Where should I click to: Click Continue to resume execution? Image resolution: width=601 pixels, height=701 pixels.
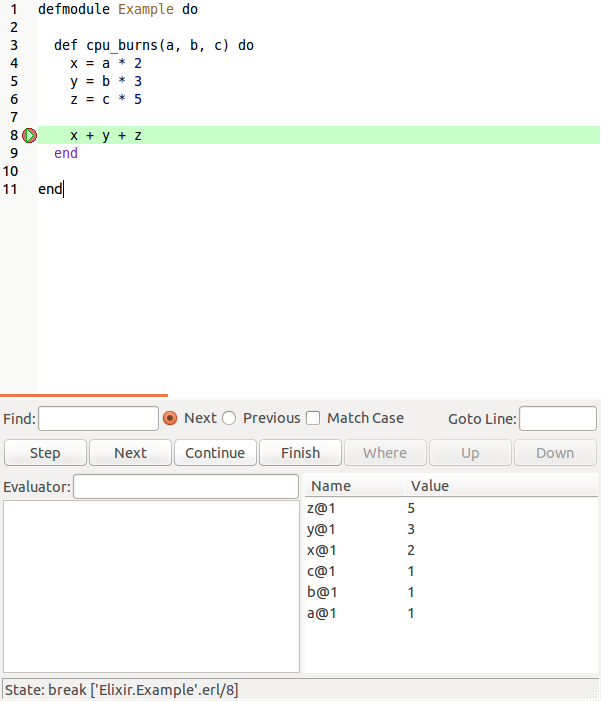click(x=215, y=453)
